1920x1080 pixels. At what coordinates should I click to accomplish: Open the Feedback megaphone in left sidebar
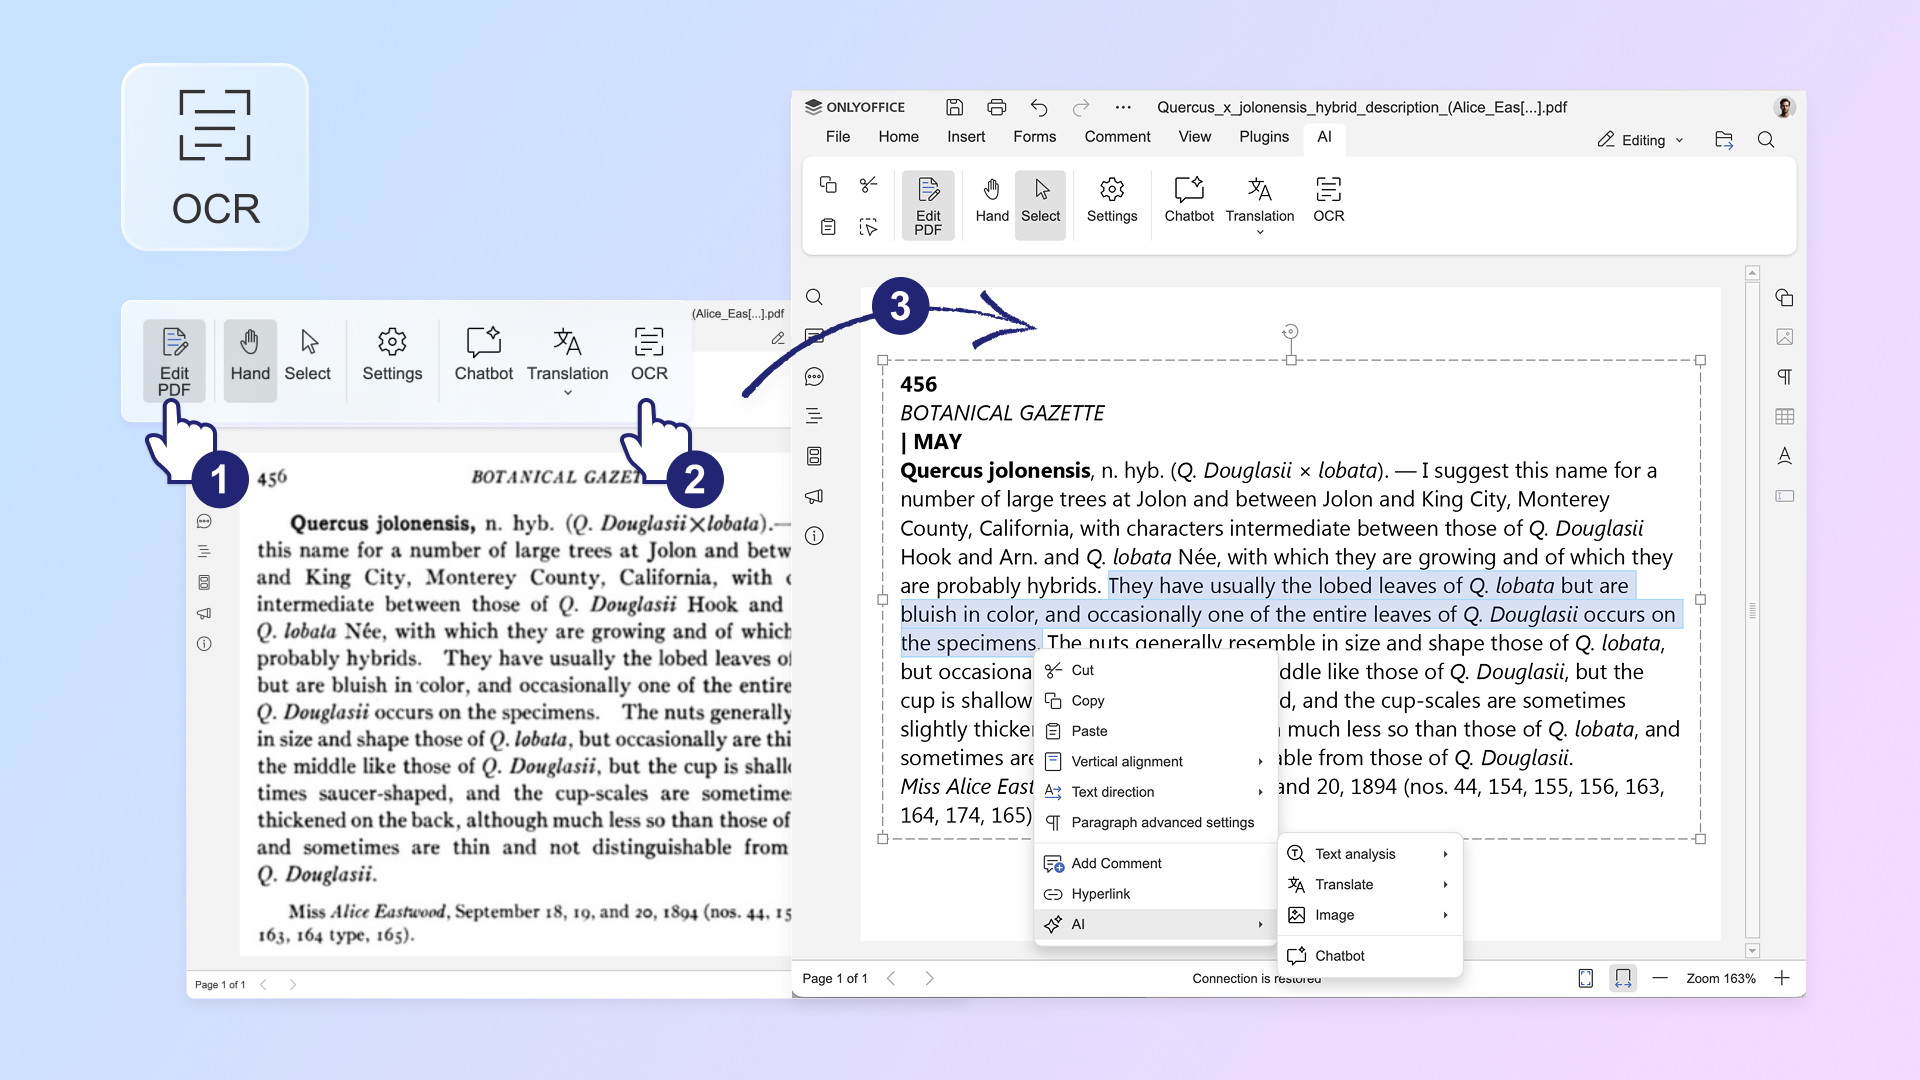[814, 496]
